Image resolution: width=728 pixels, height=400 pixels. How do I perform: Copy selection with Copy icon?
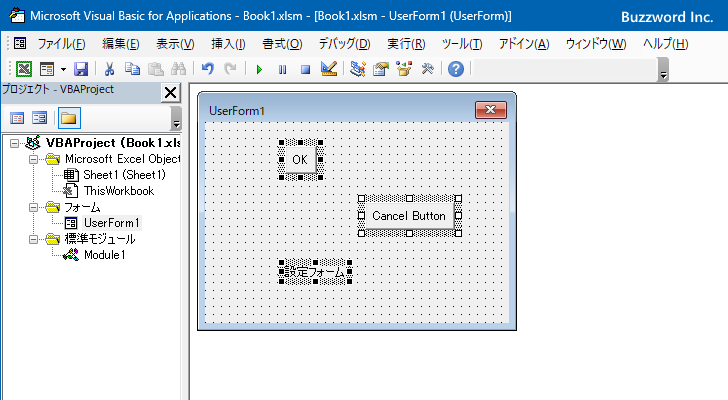pyautogui.click(x=132, y=69)
